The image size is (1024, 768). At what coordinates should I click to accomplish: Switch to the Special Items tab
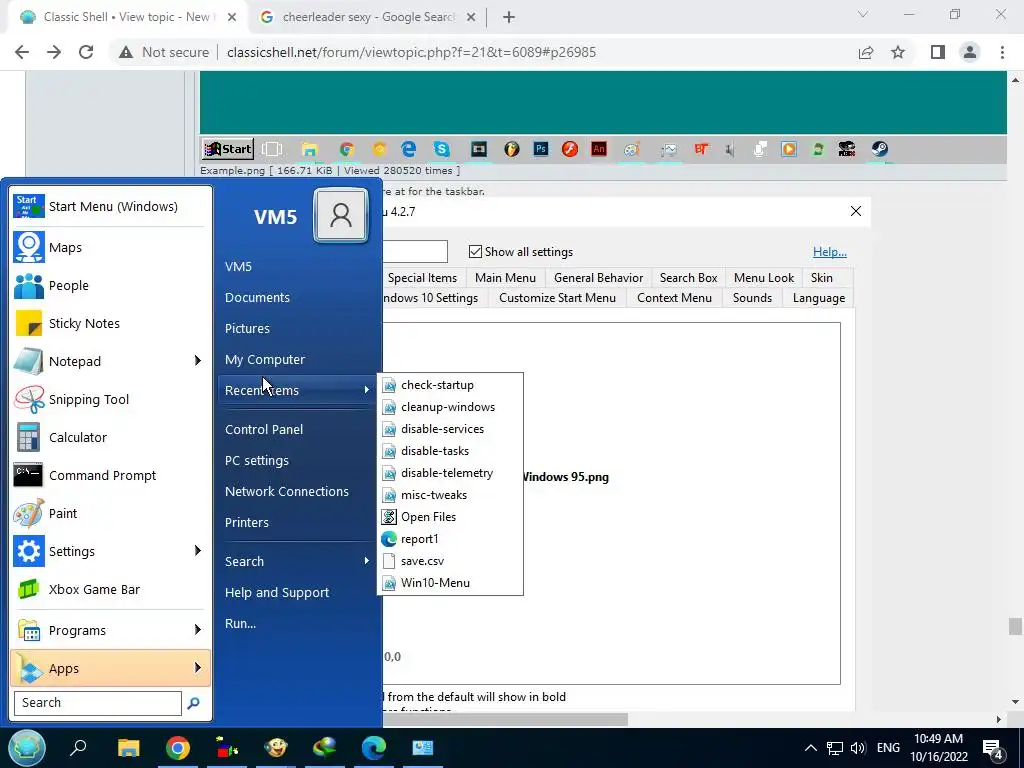(x=423, y=278)
